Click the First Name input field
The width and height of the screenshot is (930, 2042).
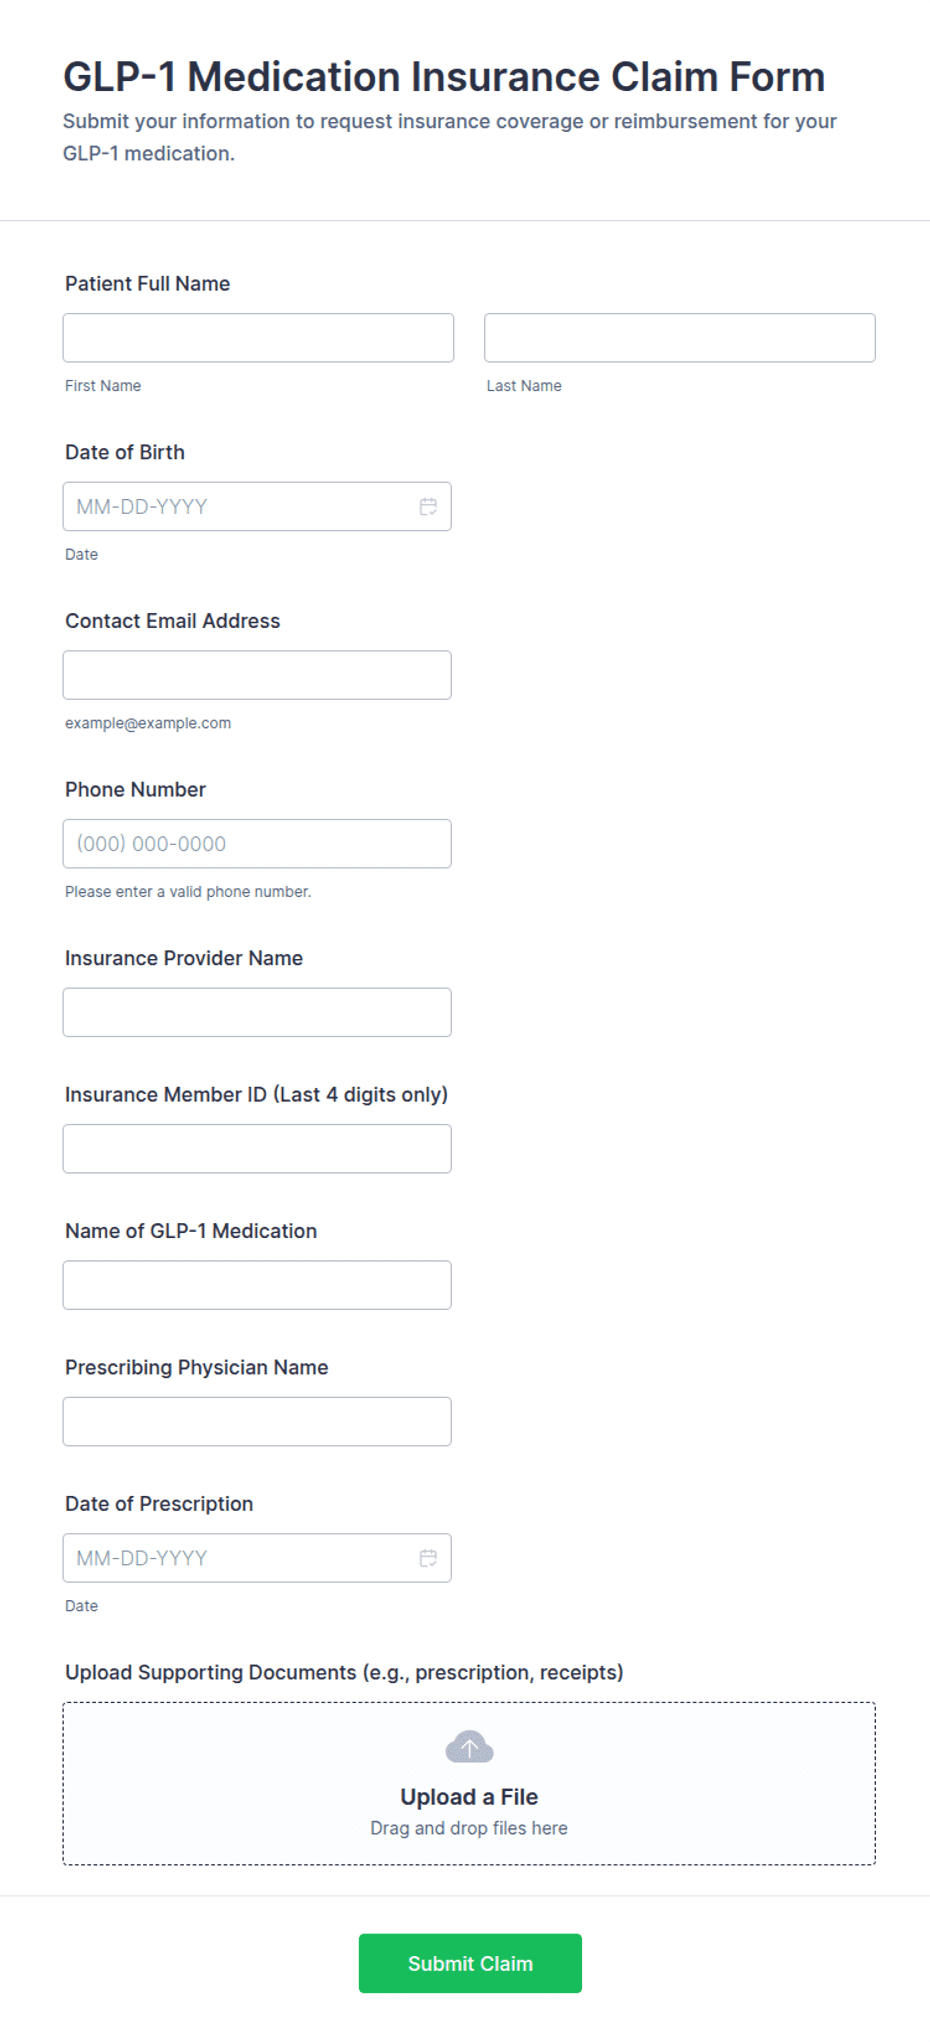click(258, 338)
